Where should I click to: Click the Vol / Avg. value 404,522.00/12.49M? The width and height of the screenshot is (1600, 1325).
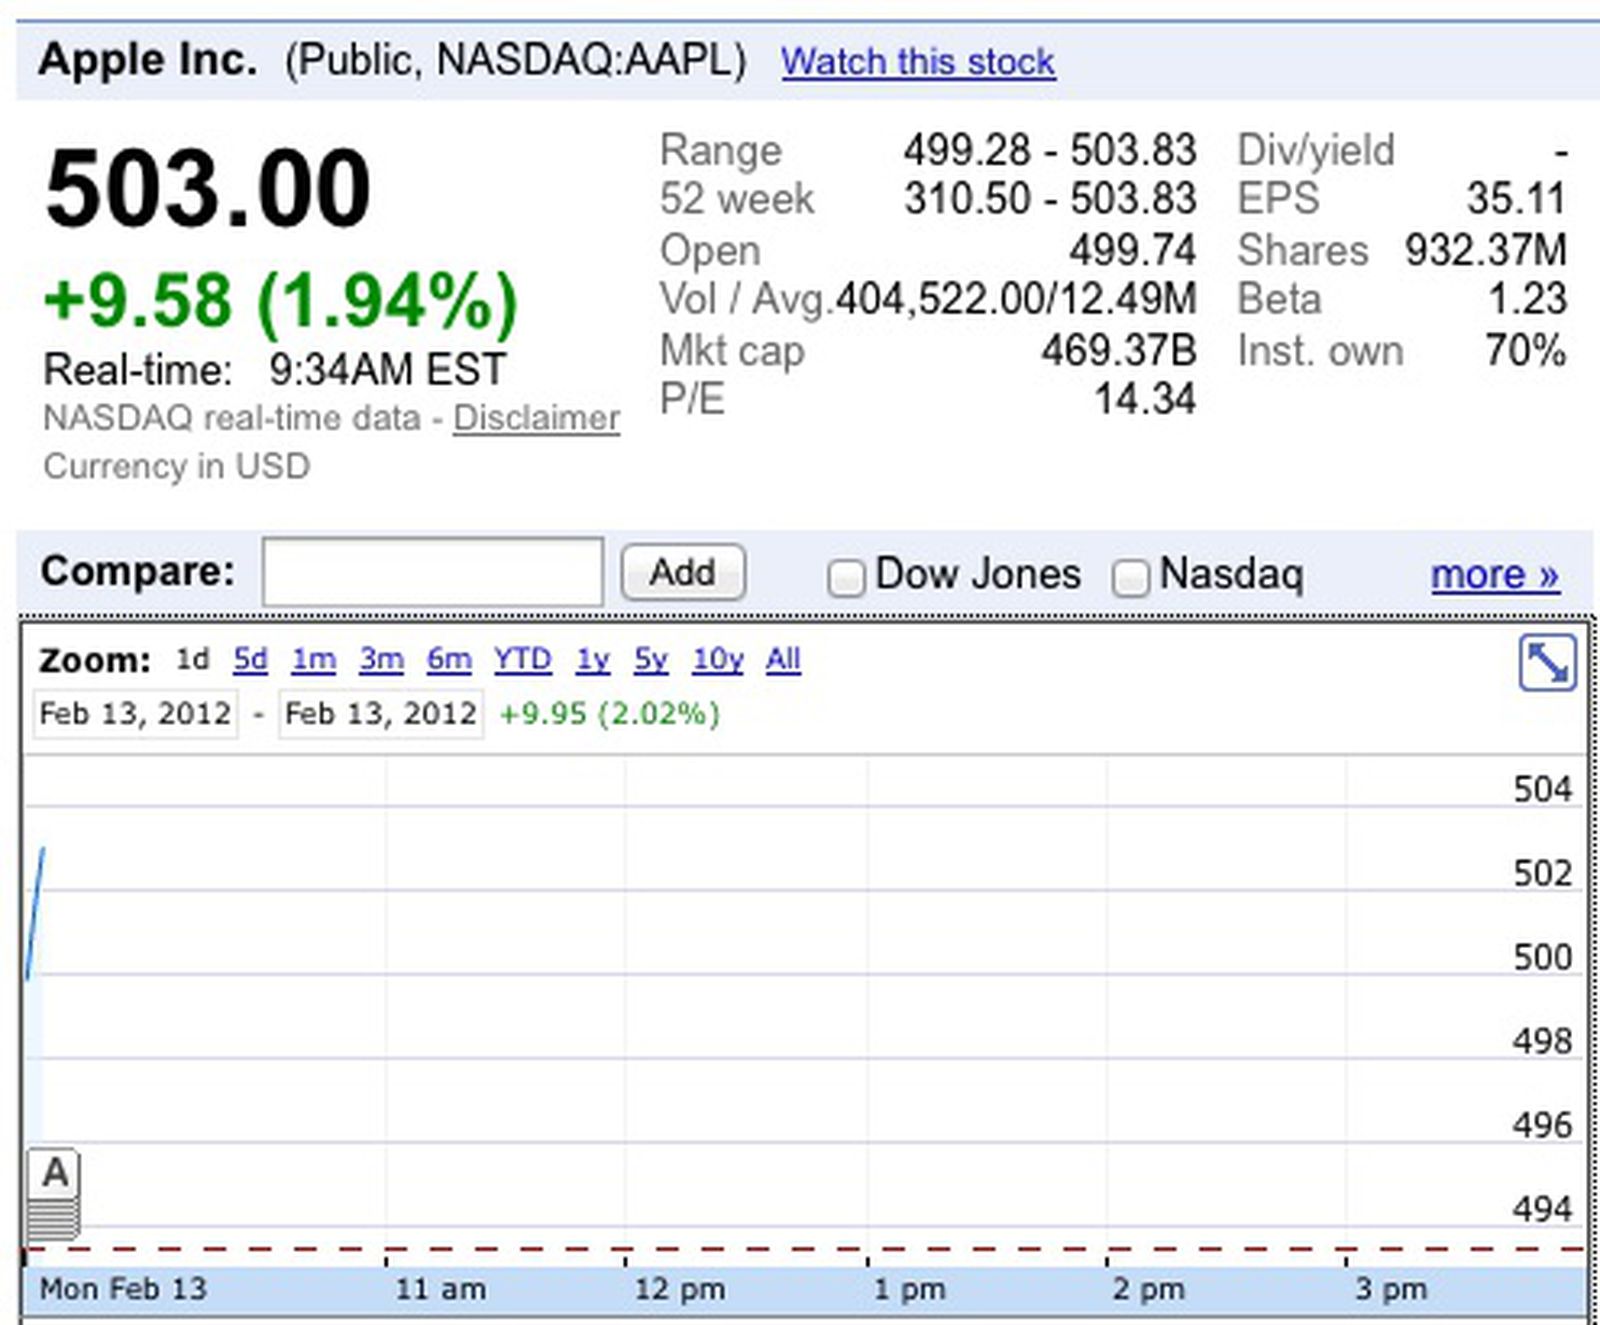(x=1016, y=299)
